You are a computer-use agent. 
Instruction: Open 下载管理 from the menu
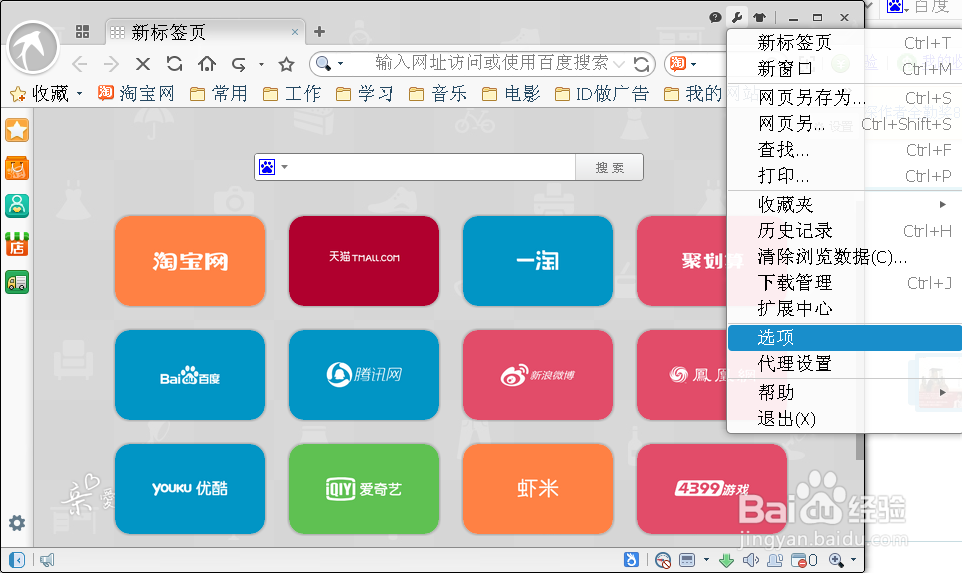click(x=844, y=283)
